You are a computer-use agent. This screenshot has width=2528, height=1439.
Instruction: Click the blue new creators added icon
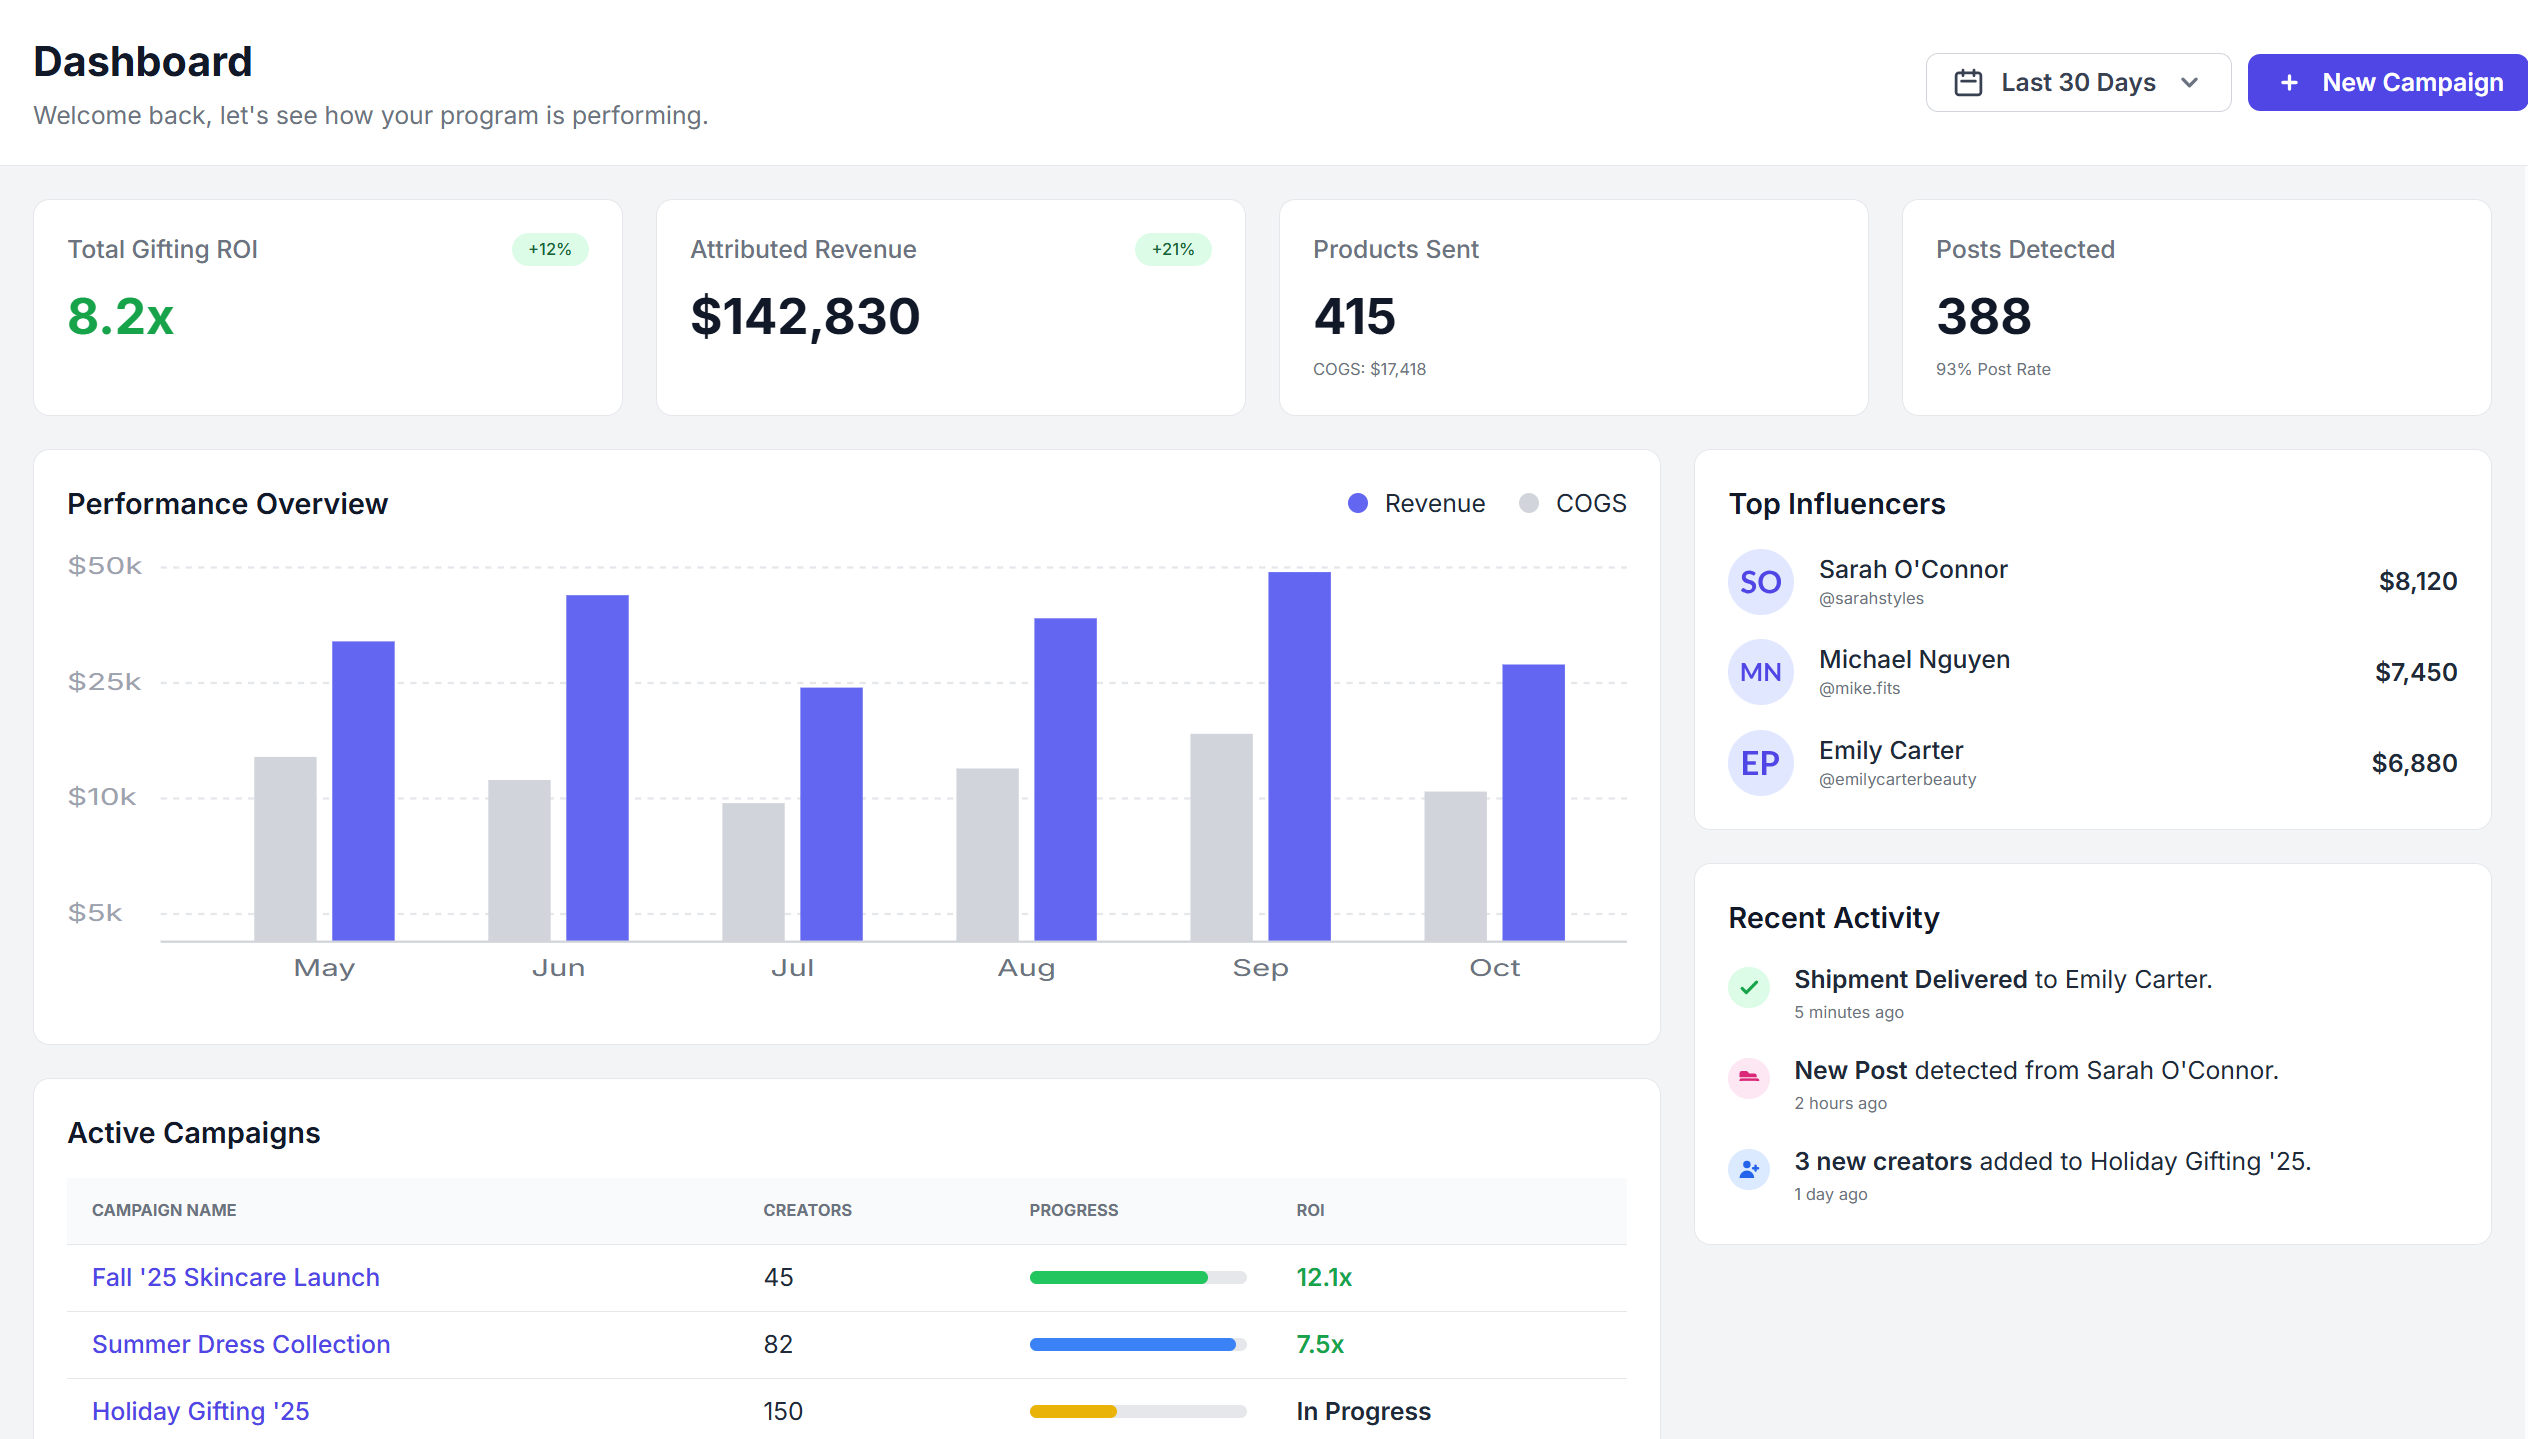click(1749, 1168)
